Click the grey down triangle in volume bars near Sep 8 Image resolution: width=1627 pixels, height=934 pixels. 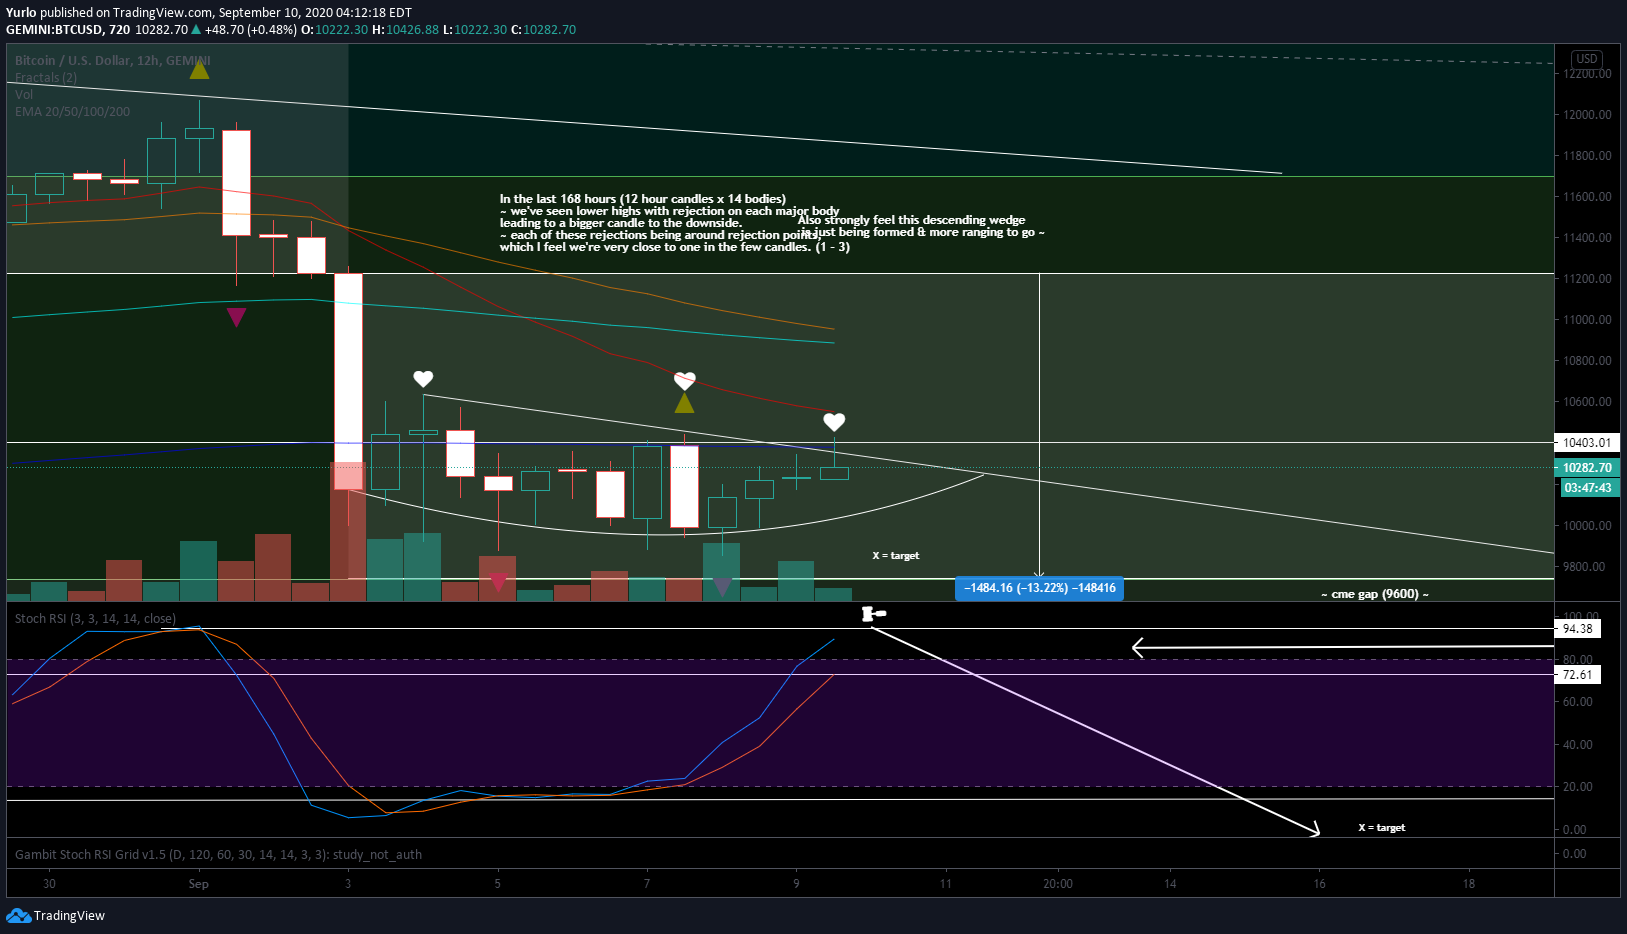pyautogui.click(x=722, y=586)
